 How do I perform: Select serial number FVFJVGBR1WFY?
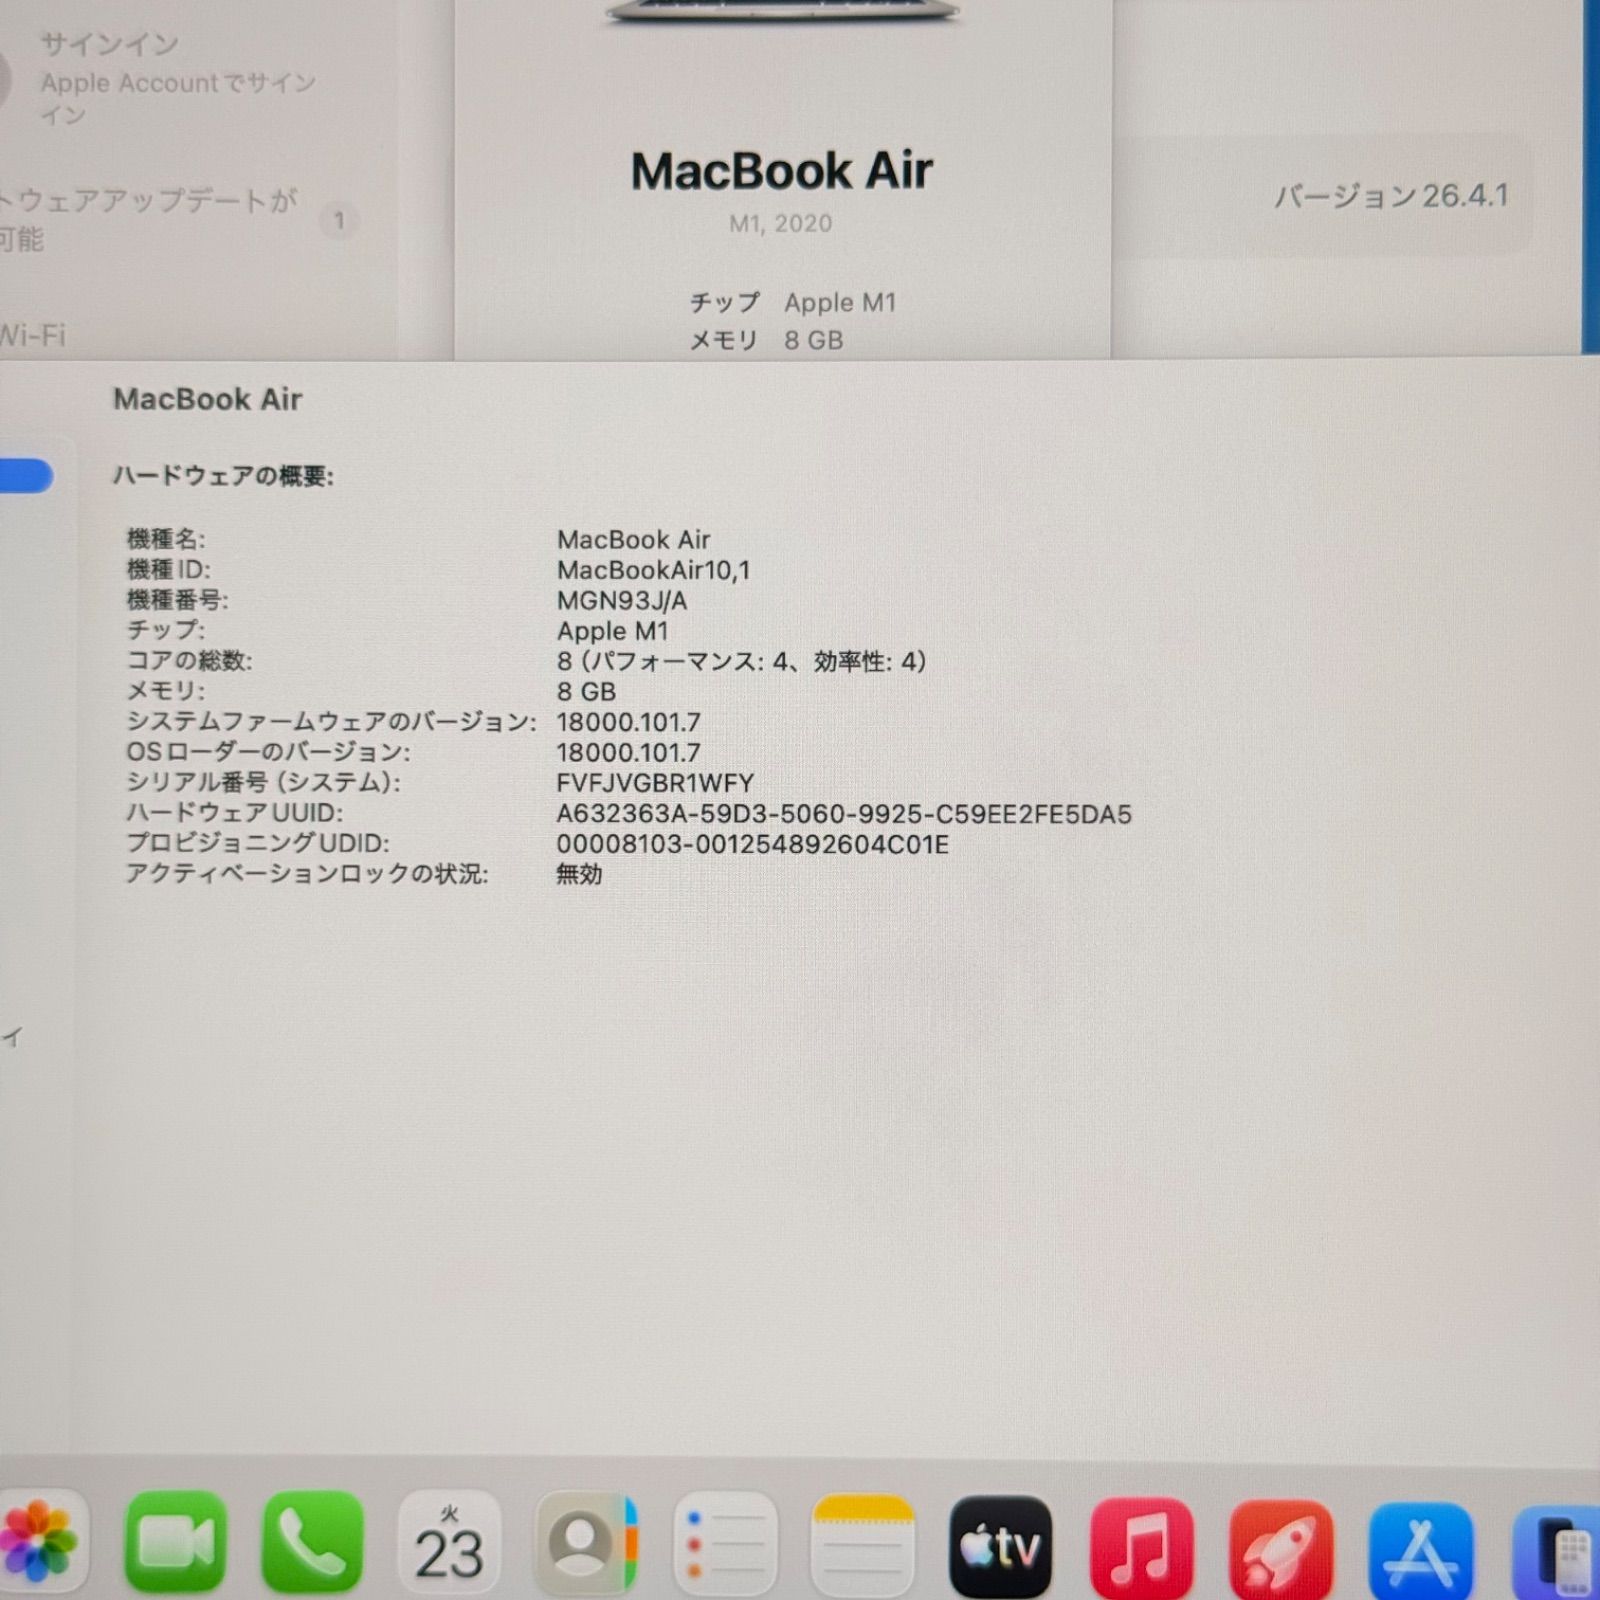[x=655, y=783]
